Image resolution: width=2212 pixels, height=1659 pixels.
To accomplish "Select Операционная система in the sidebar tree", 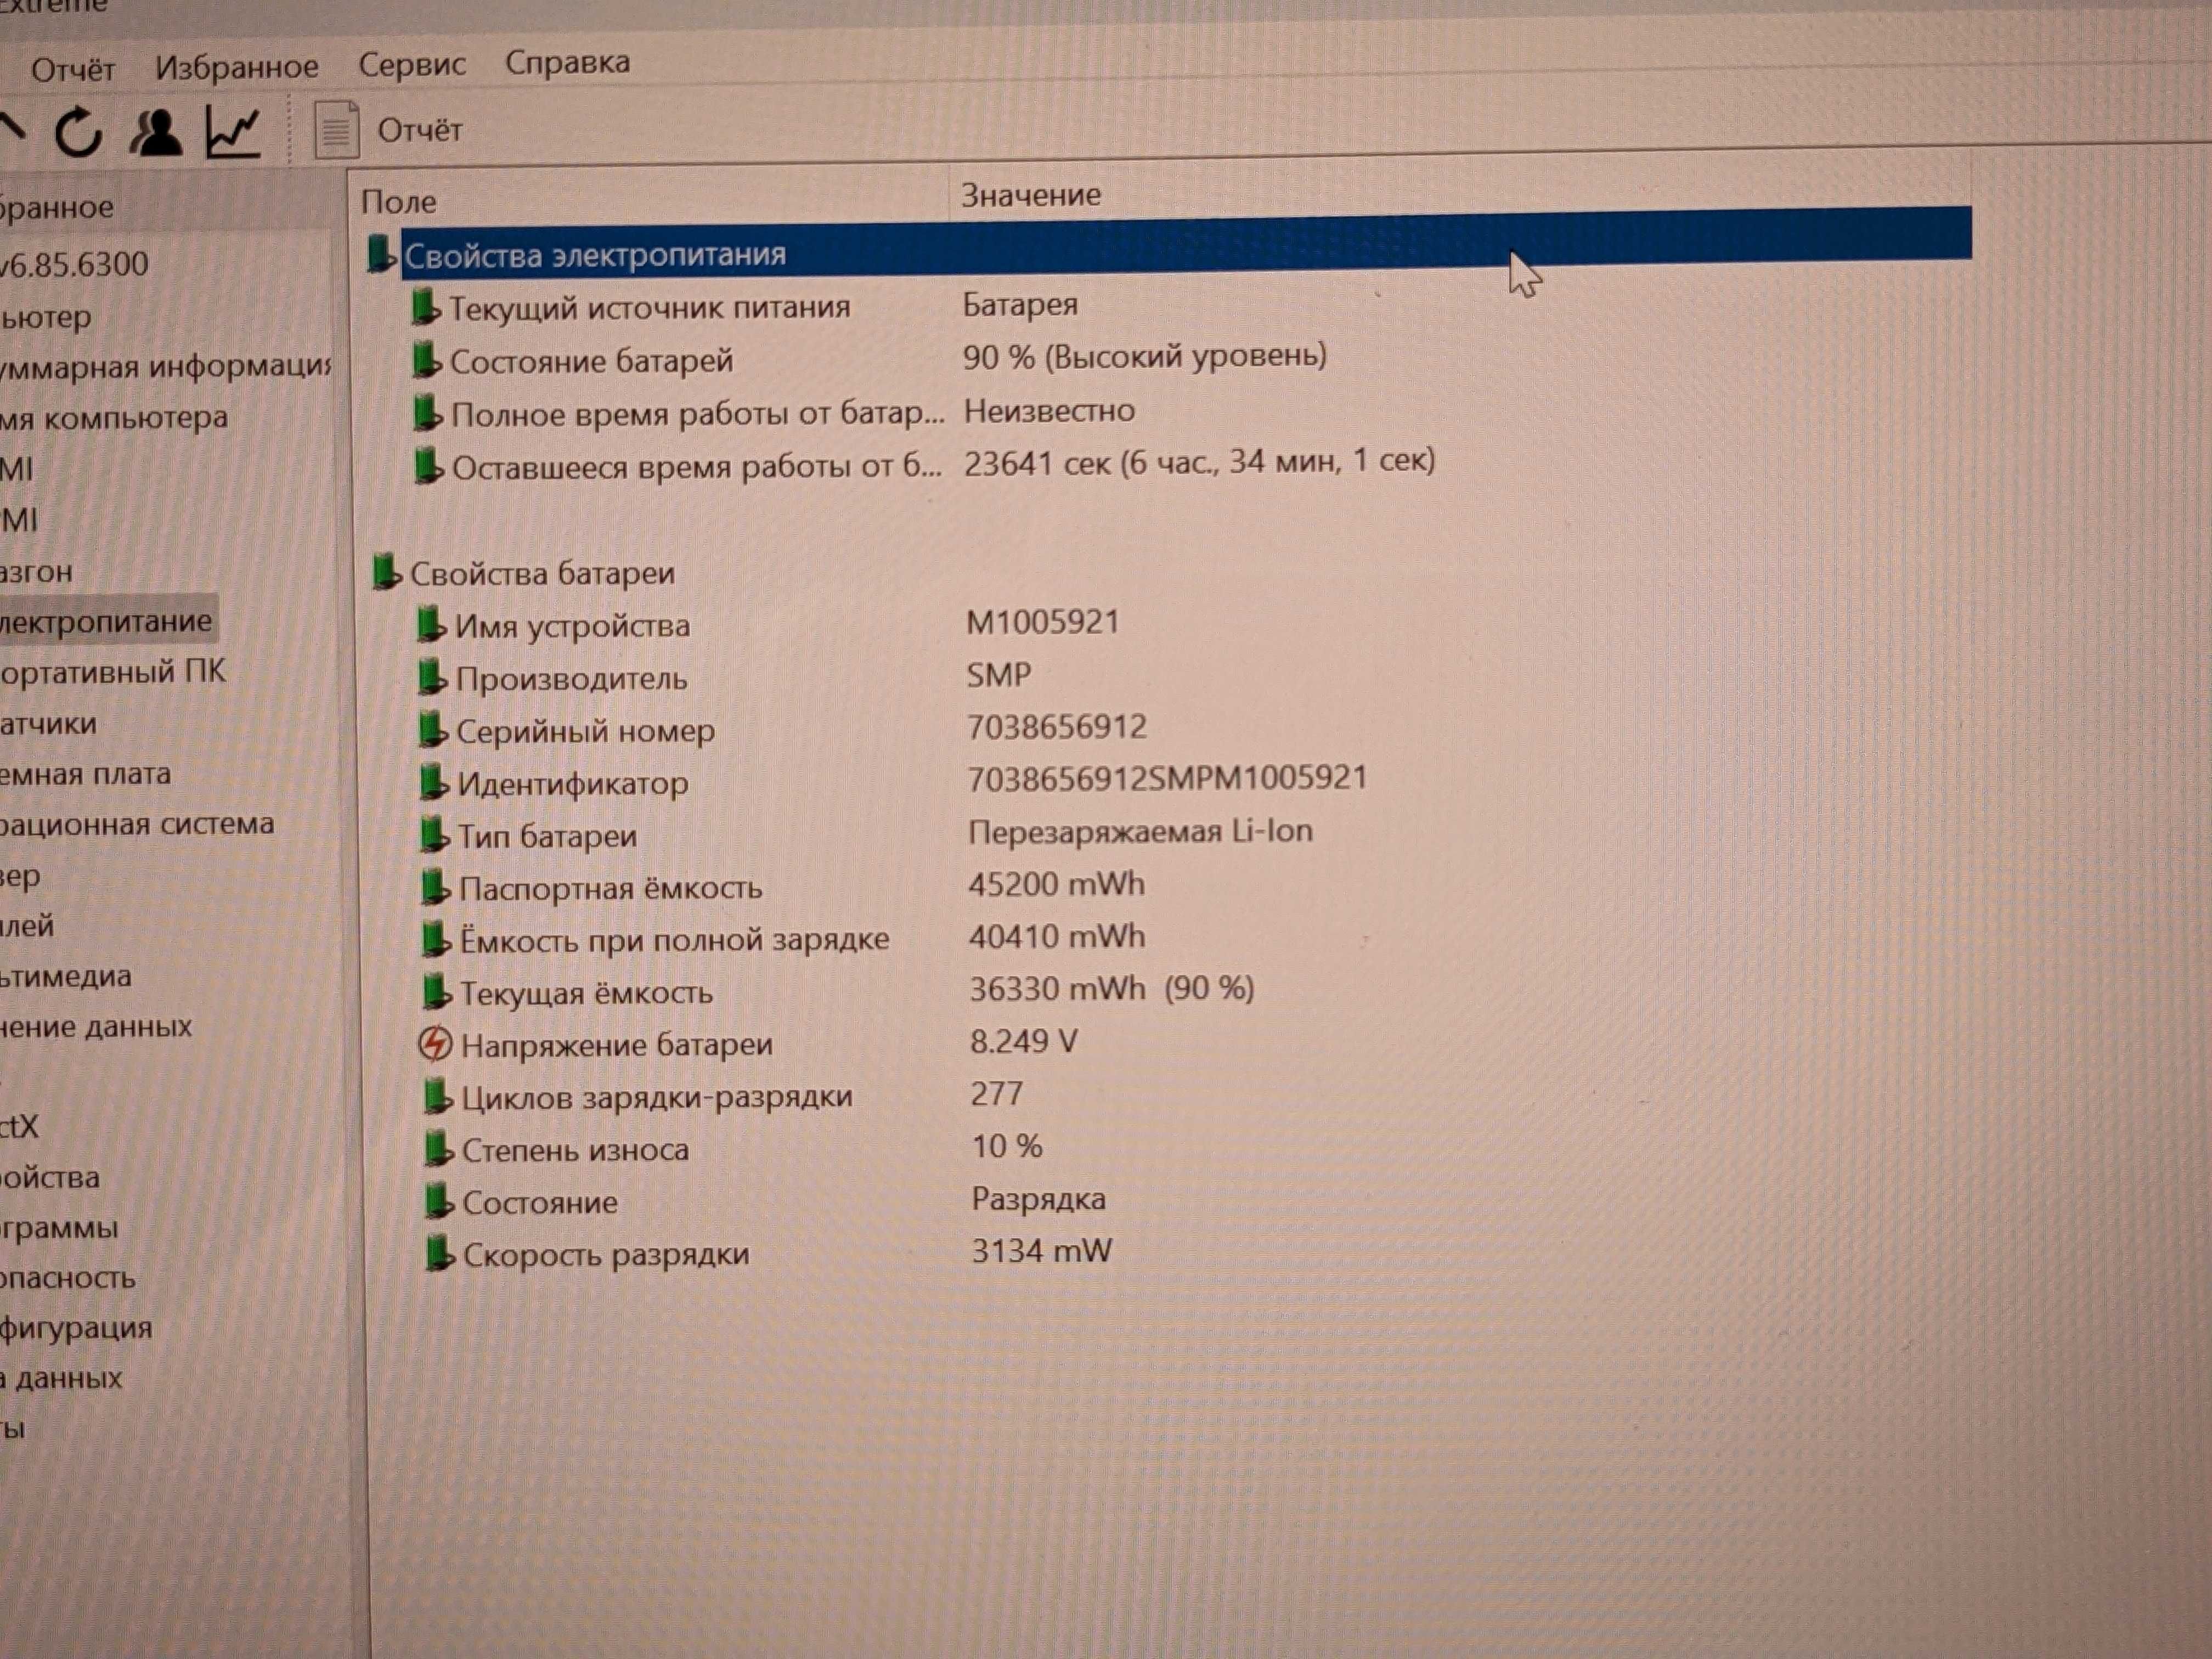I will pyautogui.click(x=137, y=824).
